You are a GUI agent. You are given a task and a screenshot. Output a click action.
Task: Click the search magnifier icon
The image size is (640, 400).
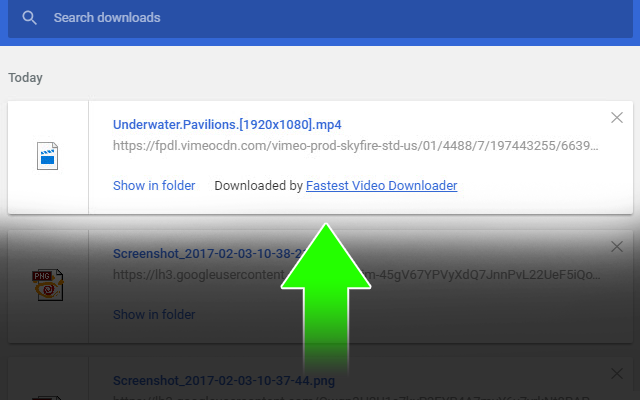tap(29, 18)
